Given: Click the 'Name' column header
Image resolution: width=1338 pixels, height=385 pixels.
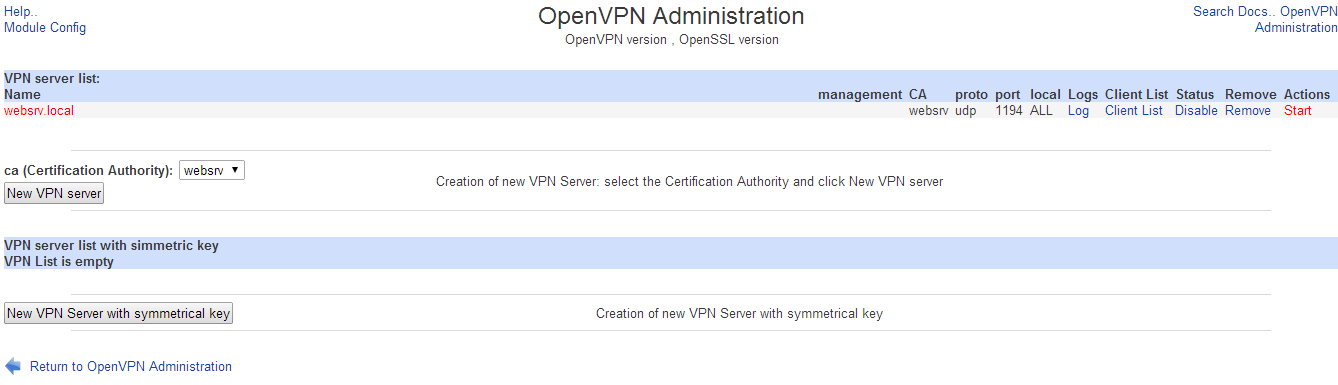Looking at the screenshot, I should pyautogui.click(x=22, y=94).
